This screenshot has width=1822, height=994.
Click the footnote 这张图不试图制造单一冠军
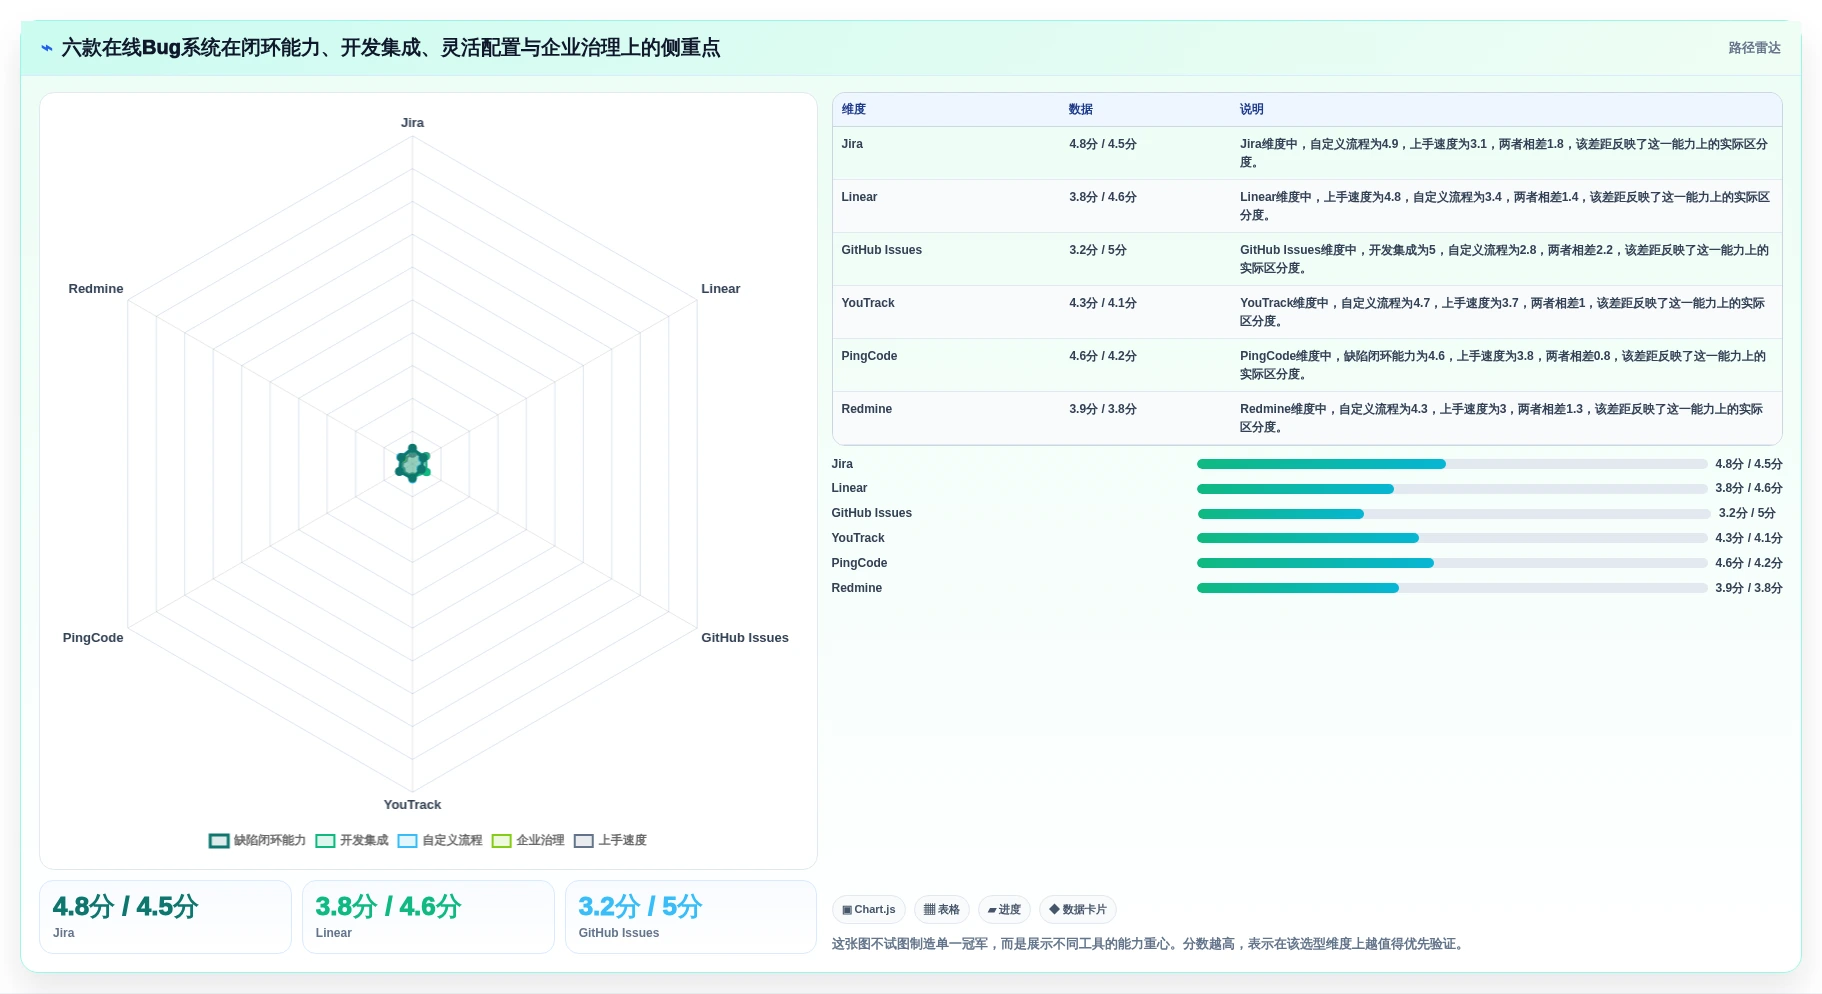click(1150, 944)
